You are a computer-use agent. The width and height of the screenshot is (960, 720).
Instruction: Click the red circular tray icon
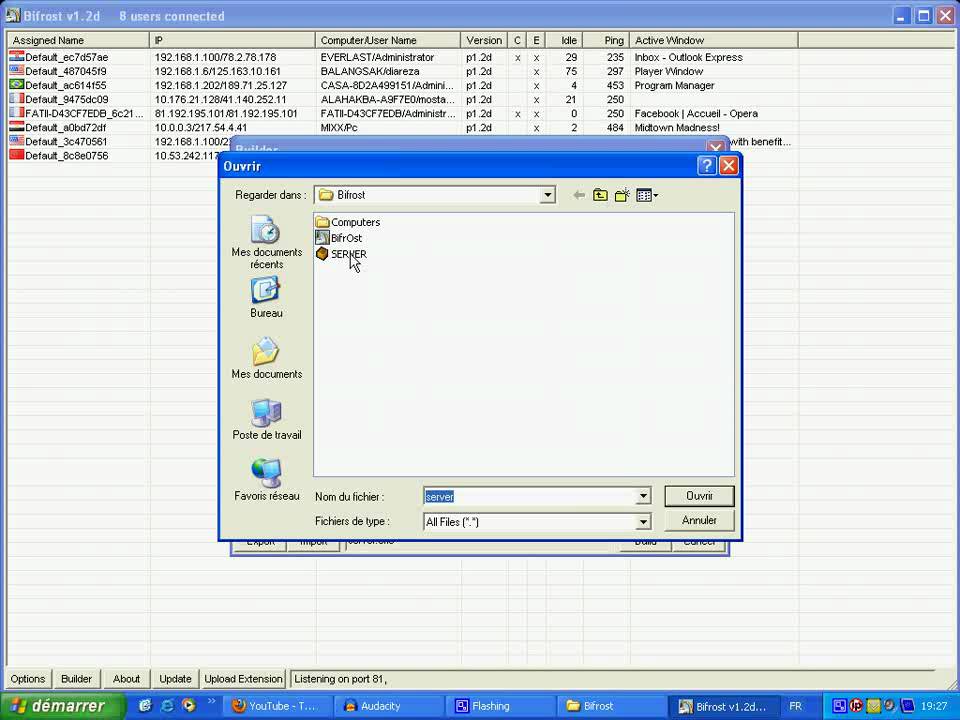[856, 706]
